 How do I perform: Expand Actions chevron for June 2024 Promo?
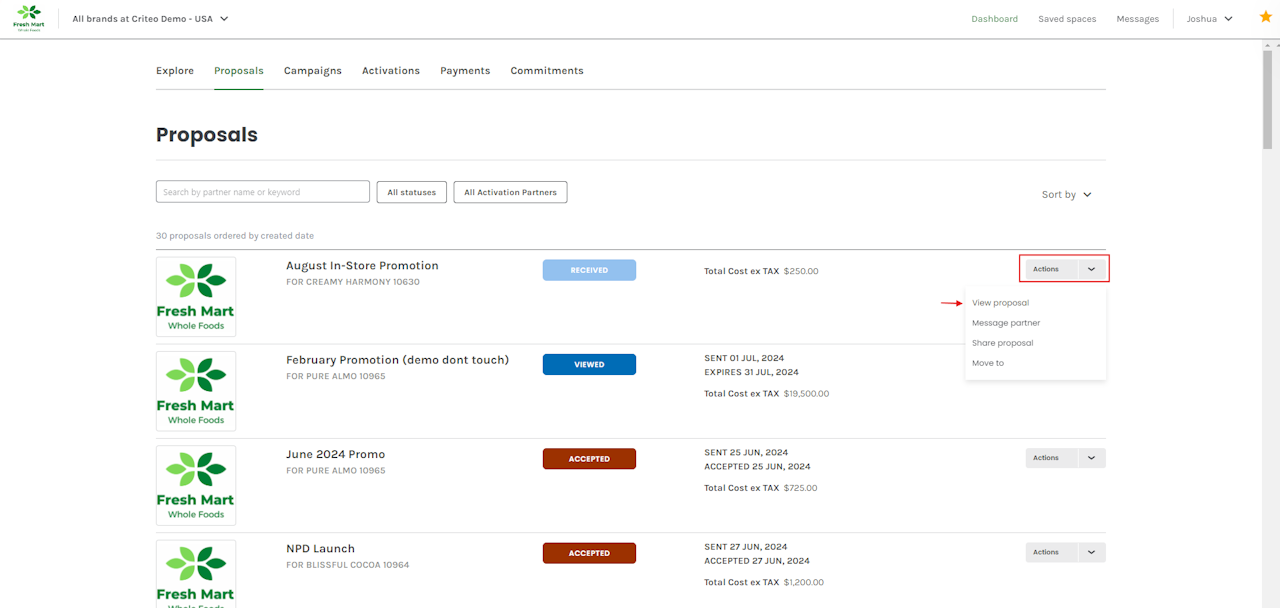[1091, 458]
